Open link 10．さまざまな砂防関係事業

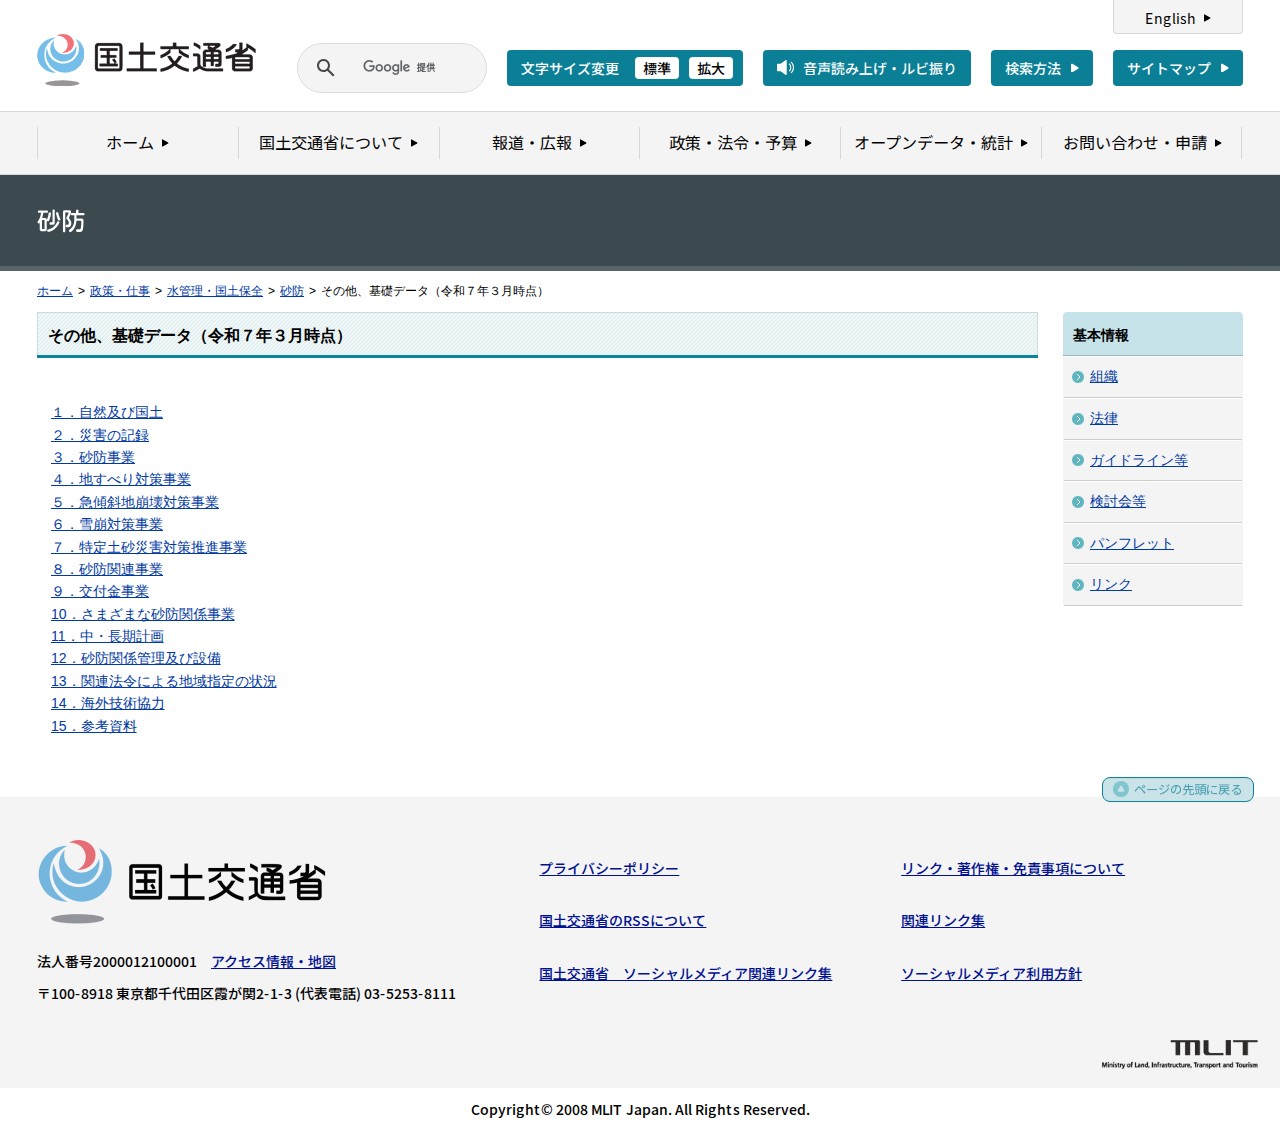(143, 614)
